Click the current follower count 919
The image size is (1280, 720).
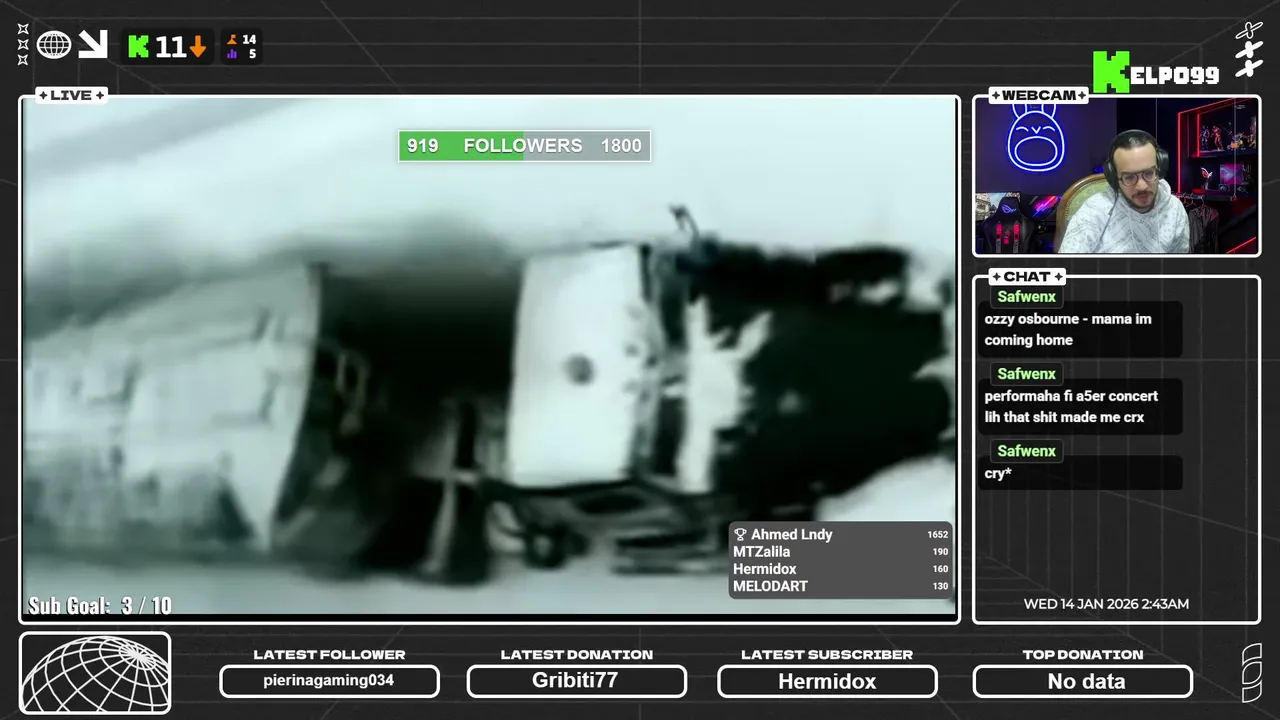[x=422, y=146]
